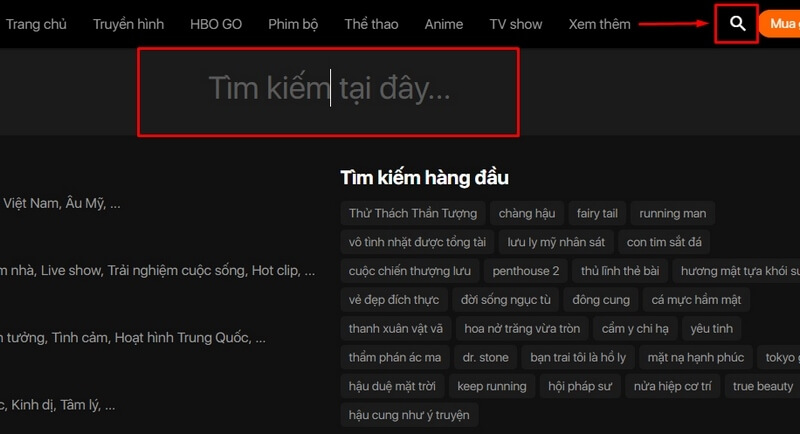The height and width of the screenshot is (434, 800).
Task: Pick the 'dr. stone' search tag
Action: coord(485,357)
